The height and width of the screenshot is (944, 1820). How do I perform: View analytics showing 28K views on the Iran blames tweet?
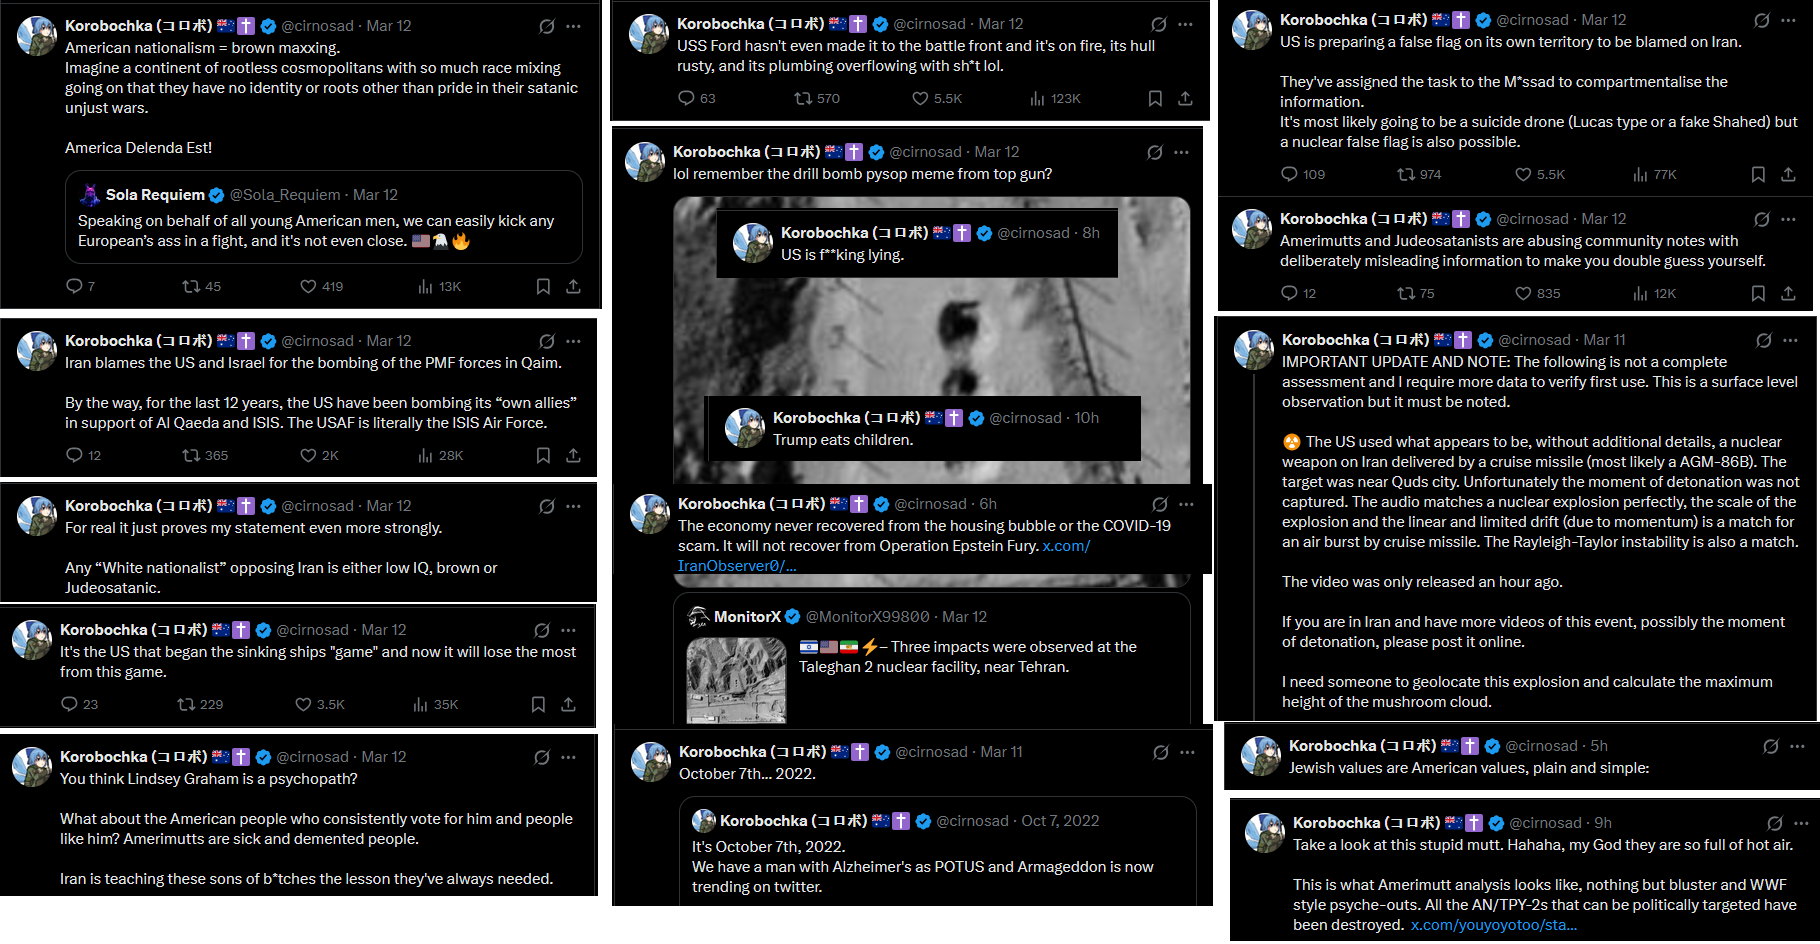[439, 455]
